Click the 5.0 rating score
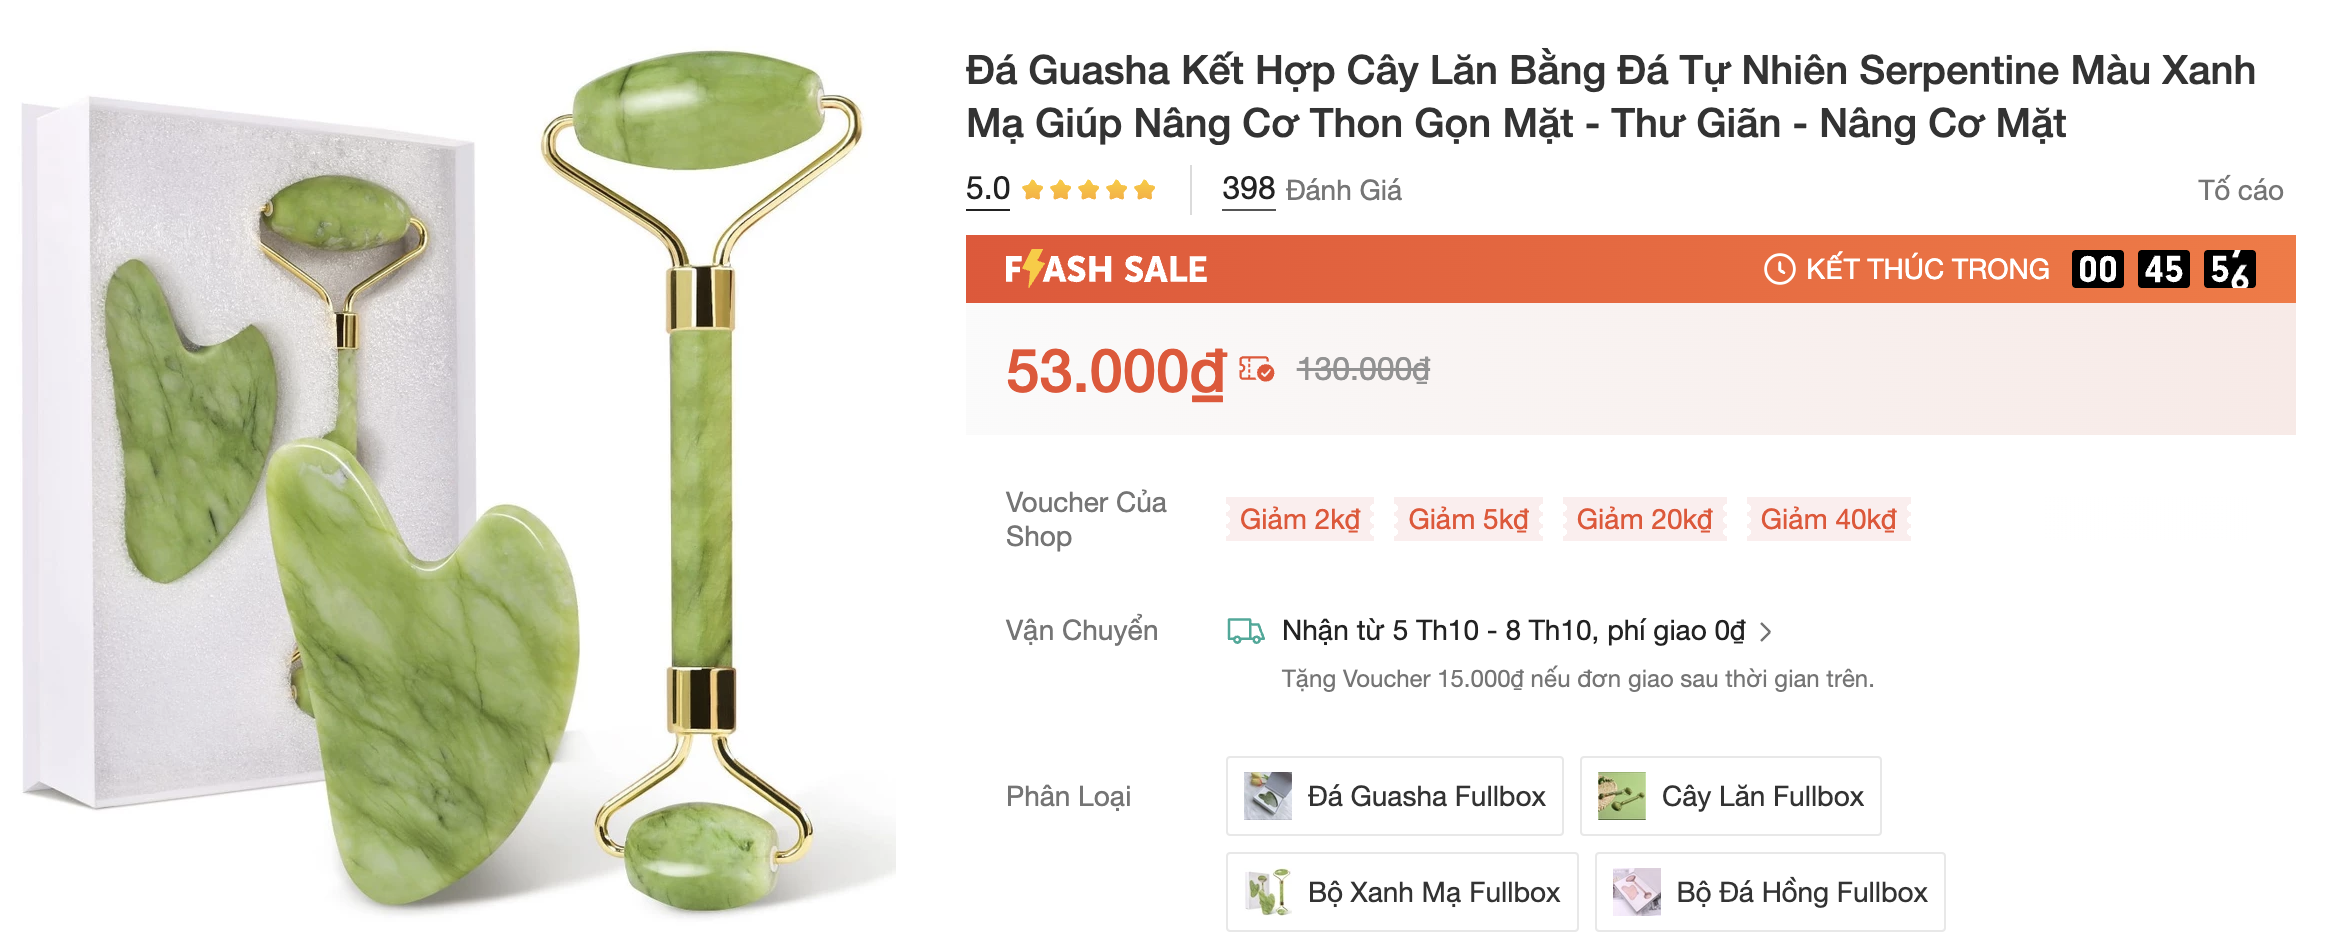Viewport: 2350px width, 942px height. [986, 189]
